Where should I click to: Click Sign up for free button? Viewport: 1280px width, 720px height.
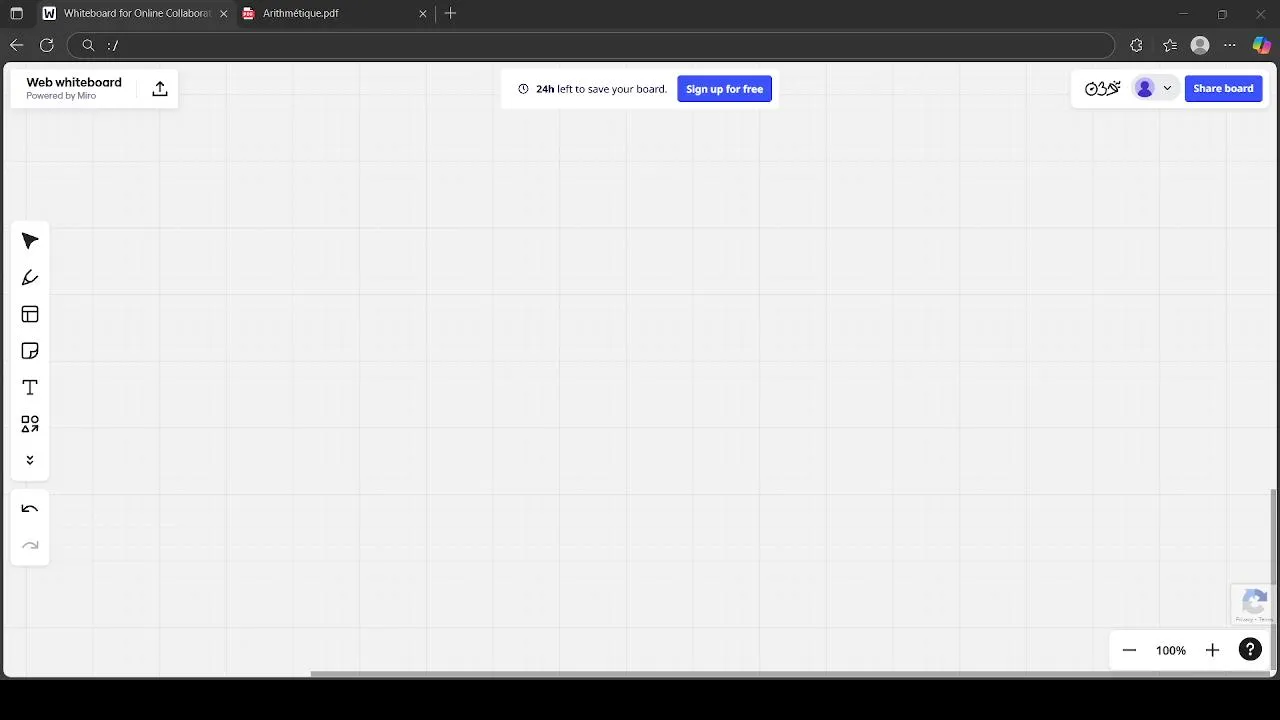click(724, 89)
